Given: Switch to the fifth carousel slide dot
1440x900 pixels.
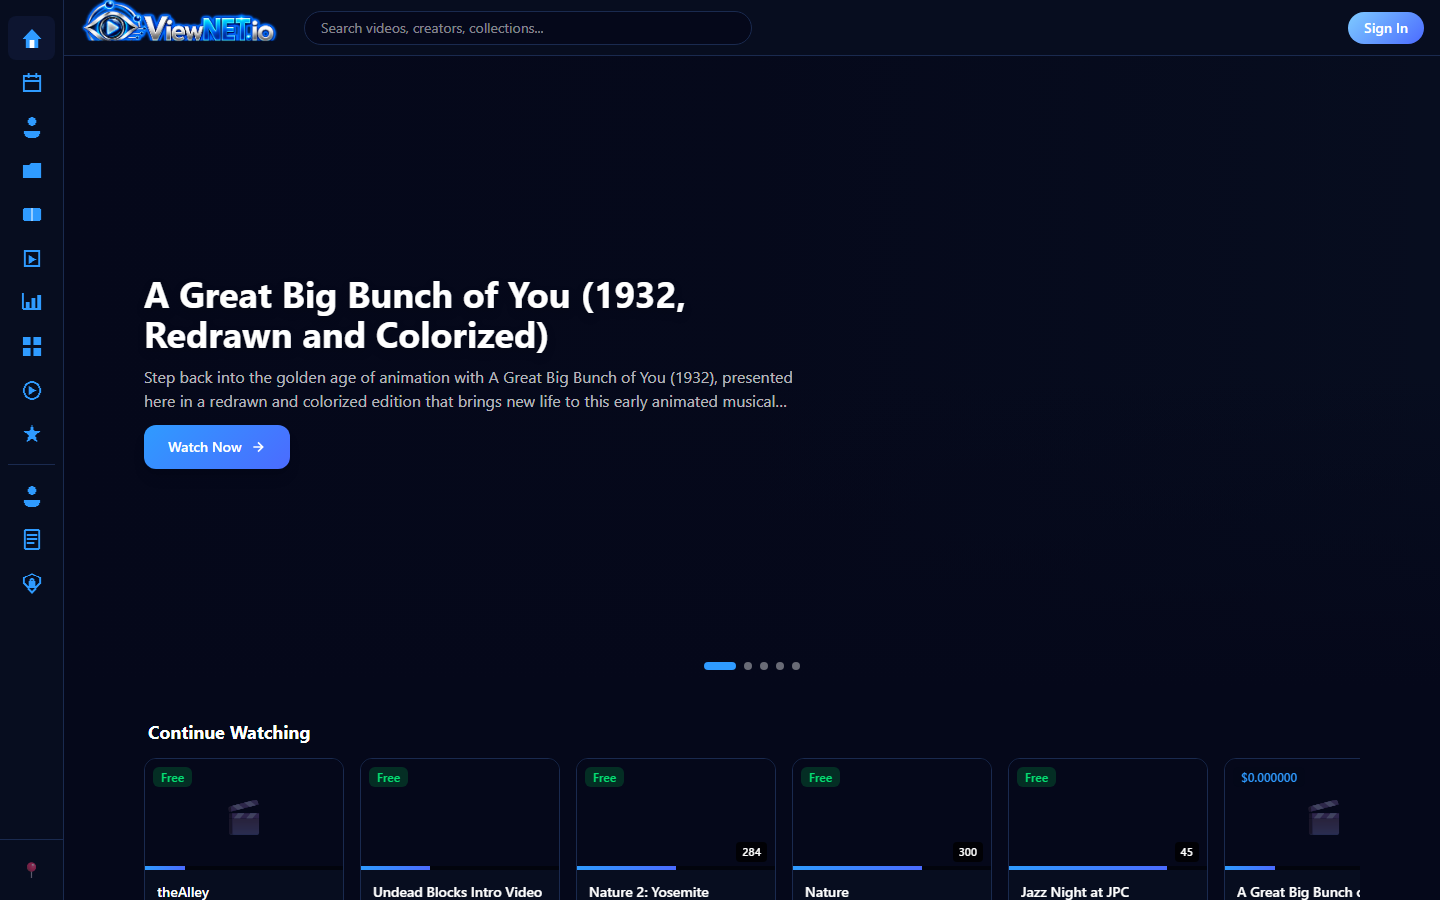Looking at the screenshot, I should (796, 666).
